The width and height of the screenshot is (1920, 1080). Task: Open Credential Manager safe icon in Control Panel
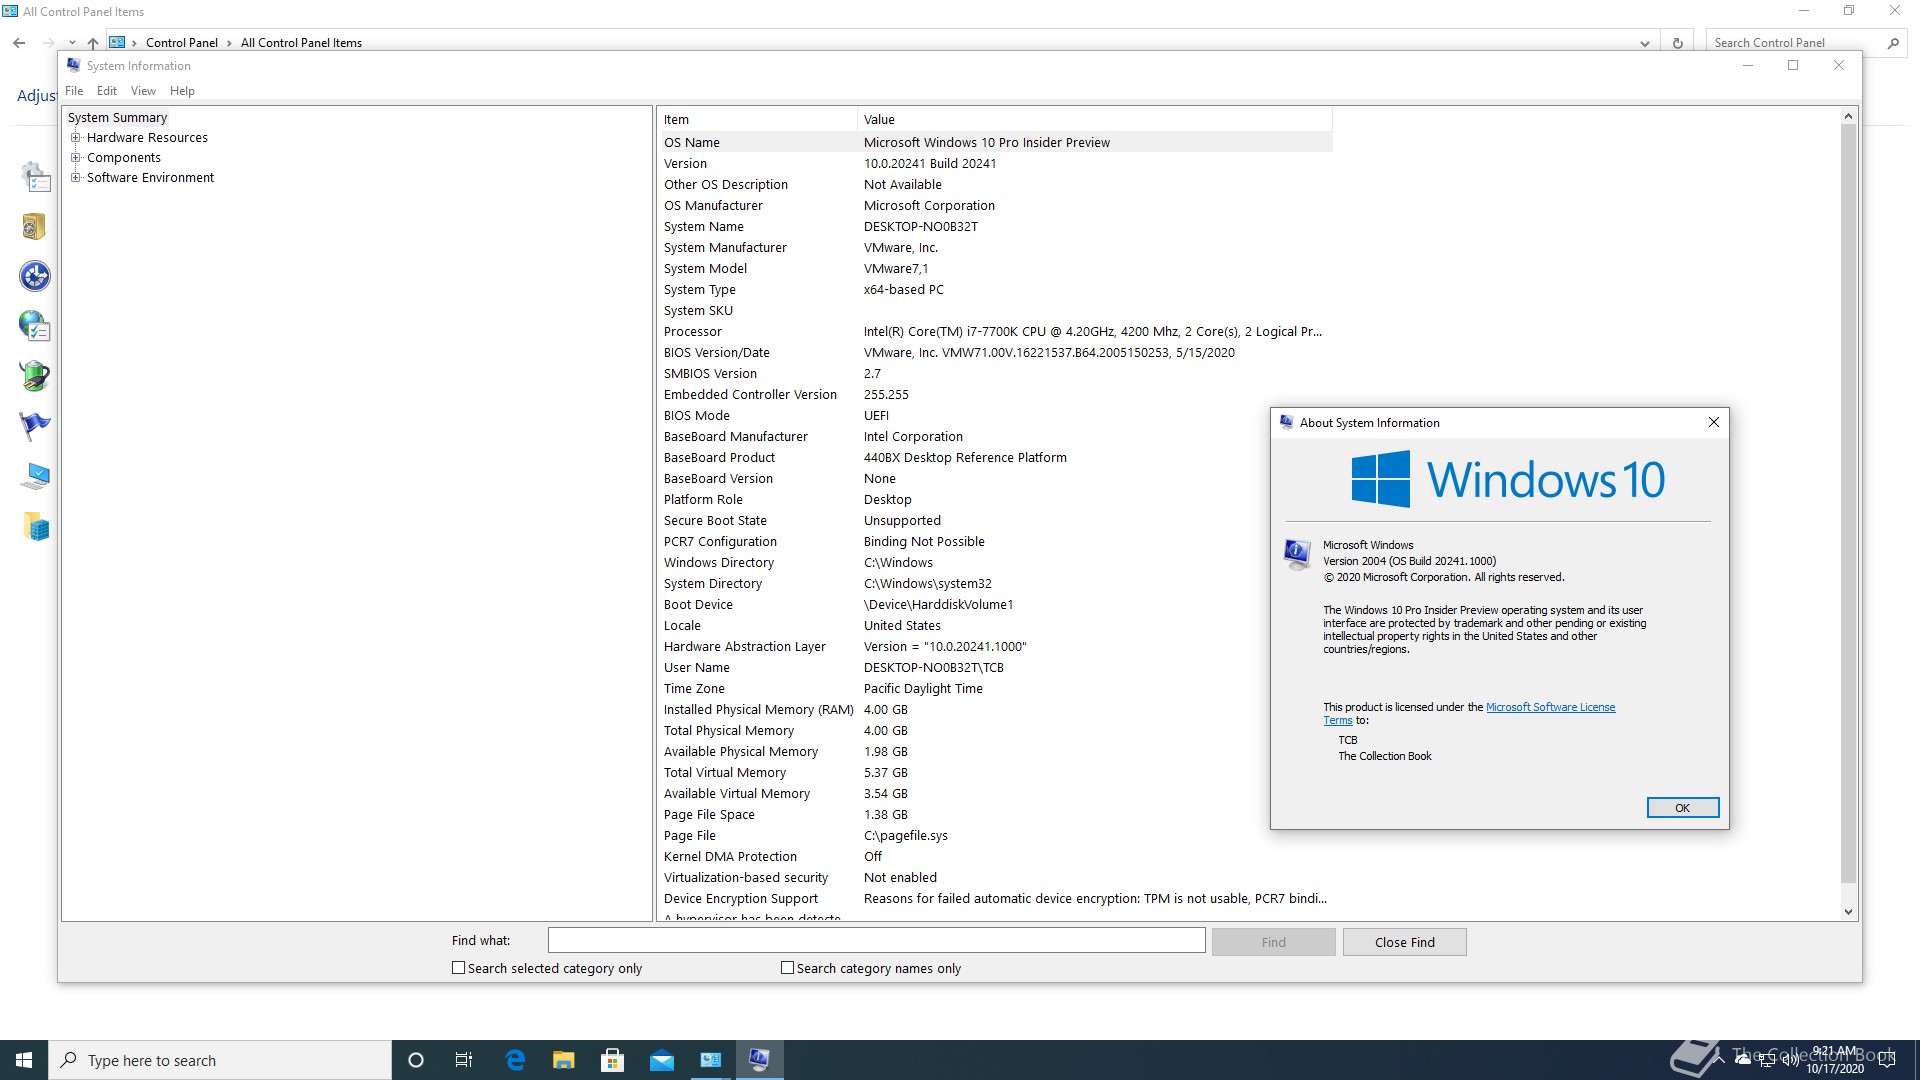point(35,227)
